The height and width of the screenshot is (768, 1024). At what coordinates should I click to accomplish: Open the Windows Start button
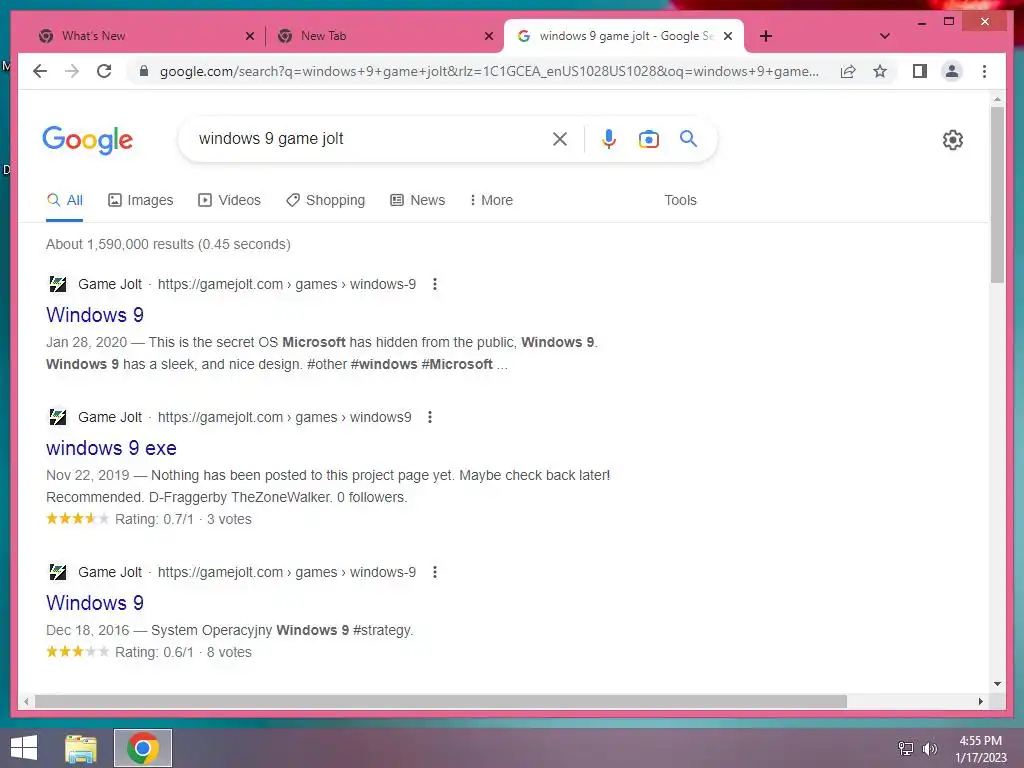tap(24, 748)
